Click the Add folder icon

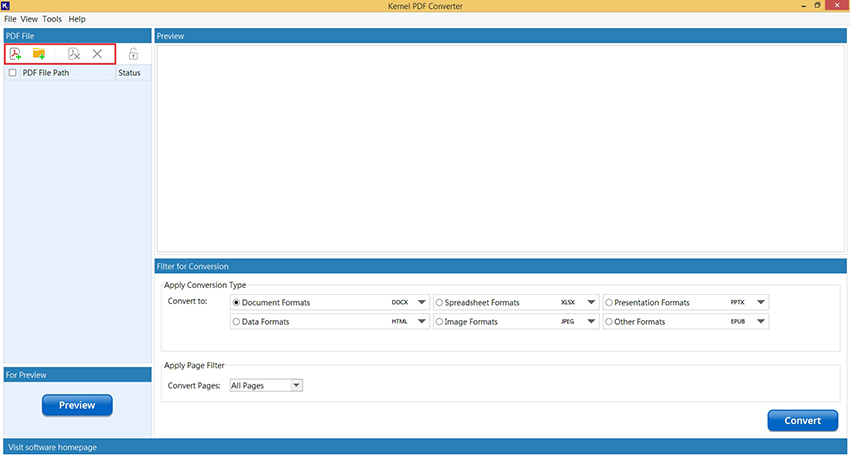click(x=38, y=54)
